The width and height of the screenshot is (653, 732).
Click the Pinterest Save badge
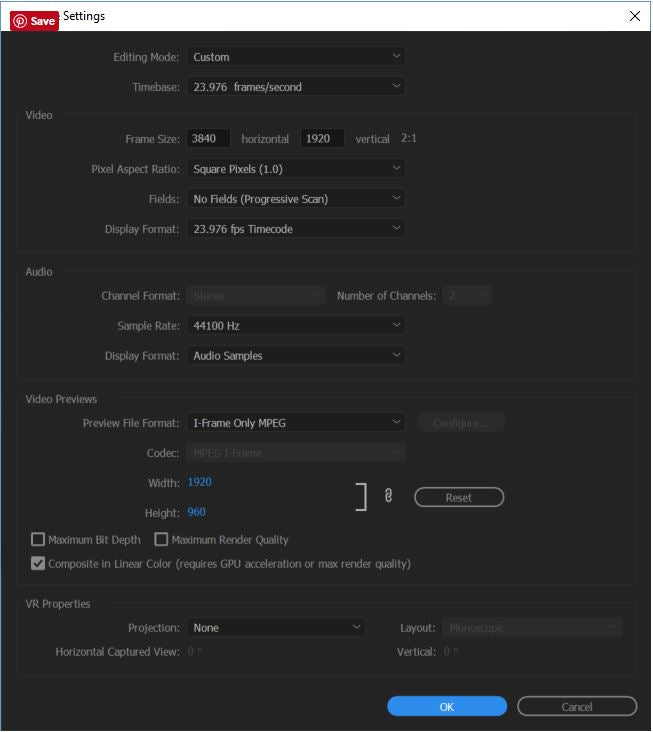35,21
